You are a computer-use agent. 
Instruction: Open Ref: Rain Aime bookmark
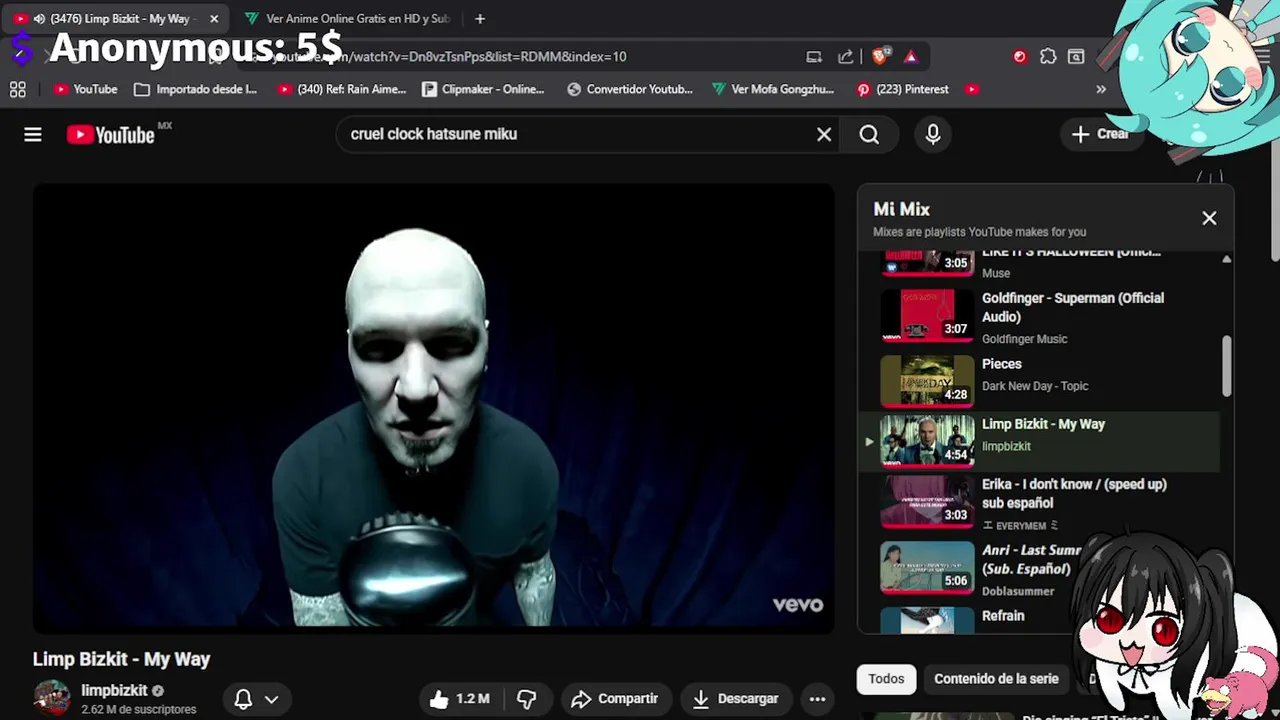[x=342, y=89]
